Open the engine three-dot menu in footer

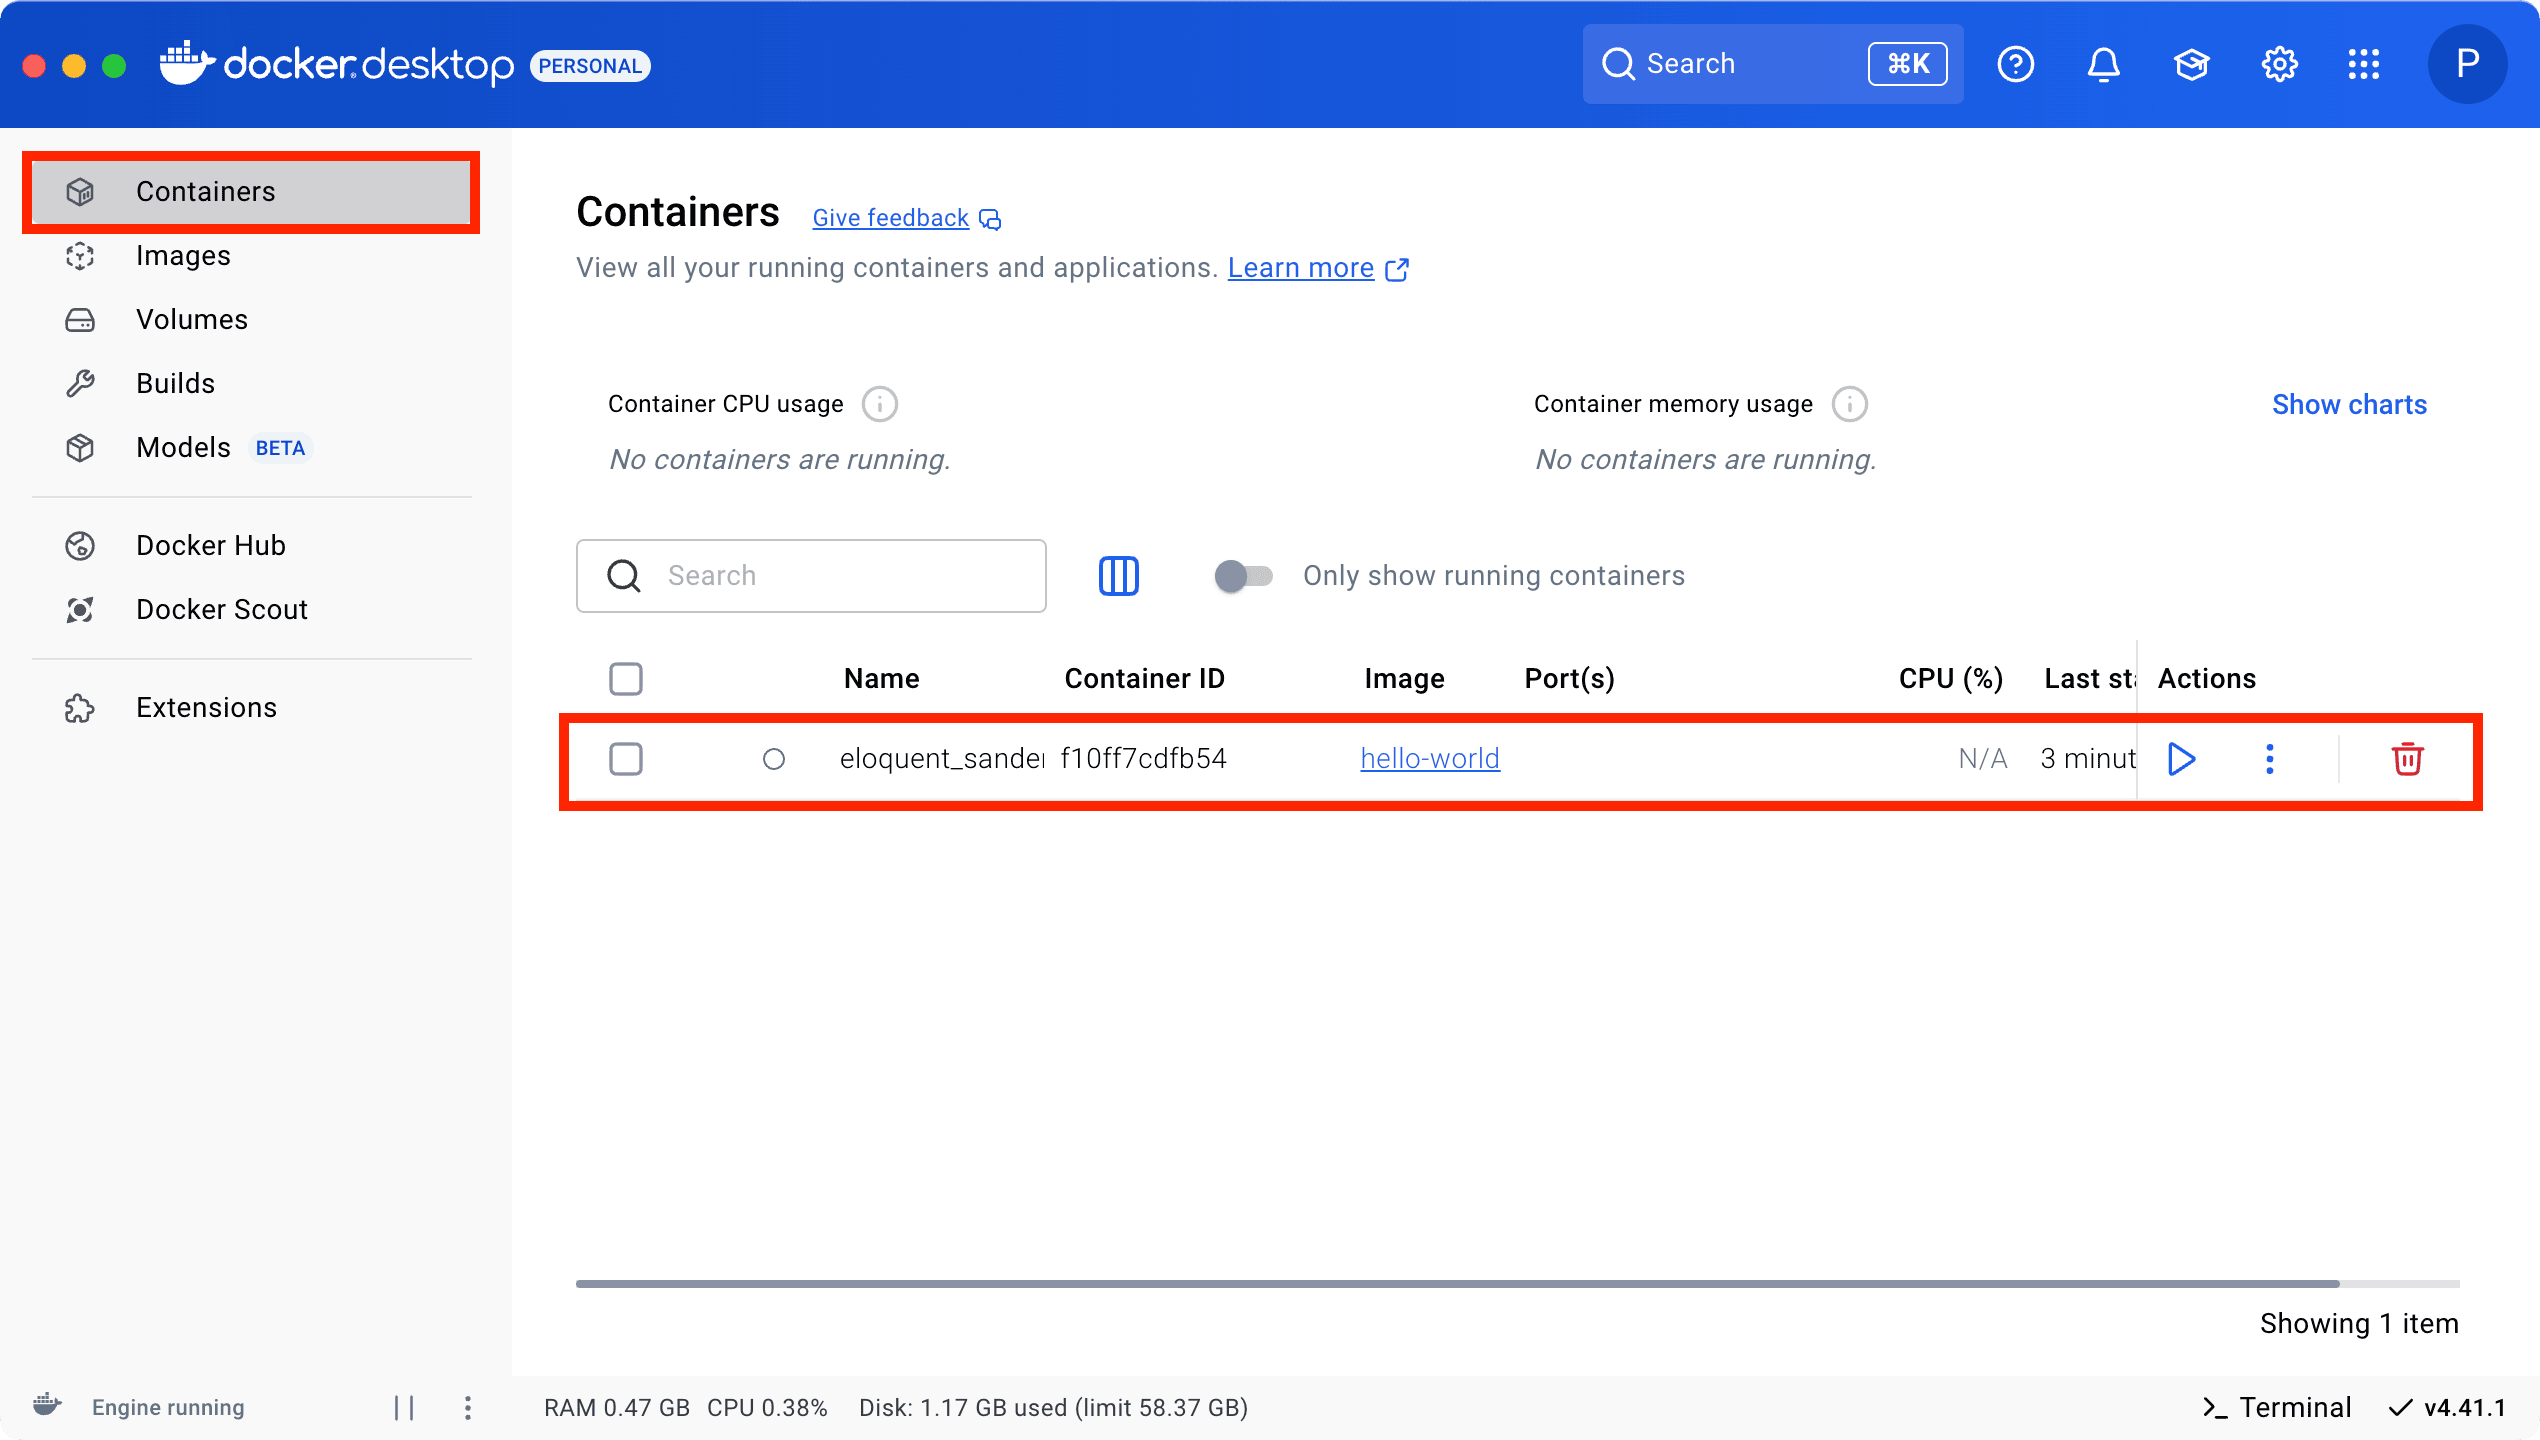coord(468,1408)
